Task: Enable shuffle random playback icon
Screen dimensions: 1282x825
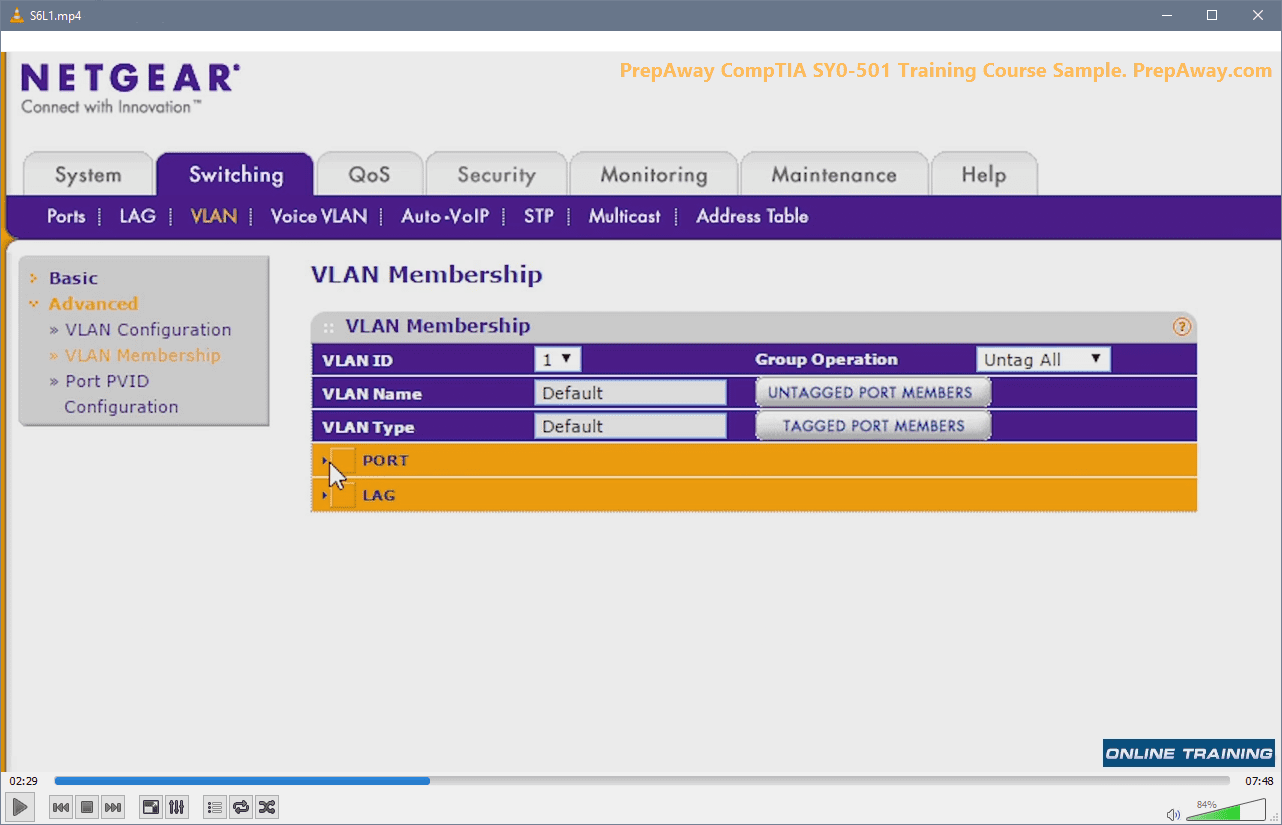Action: pos(266,807)
